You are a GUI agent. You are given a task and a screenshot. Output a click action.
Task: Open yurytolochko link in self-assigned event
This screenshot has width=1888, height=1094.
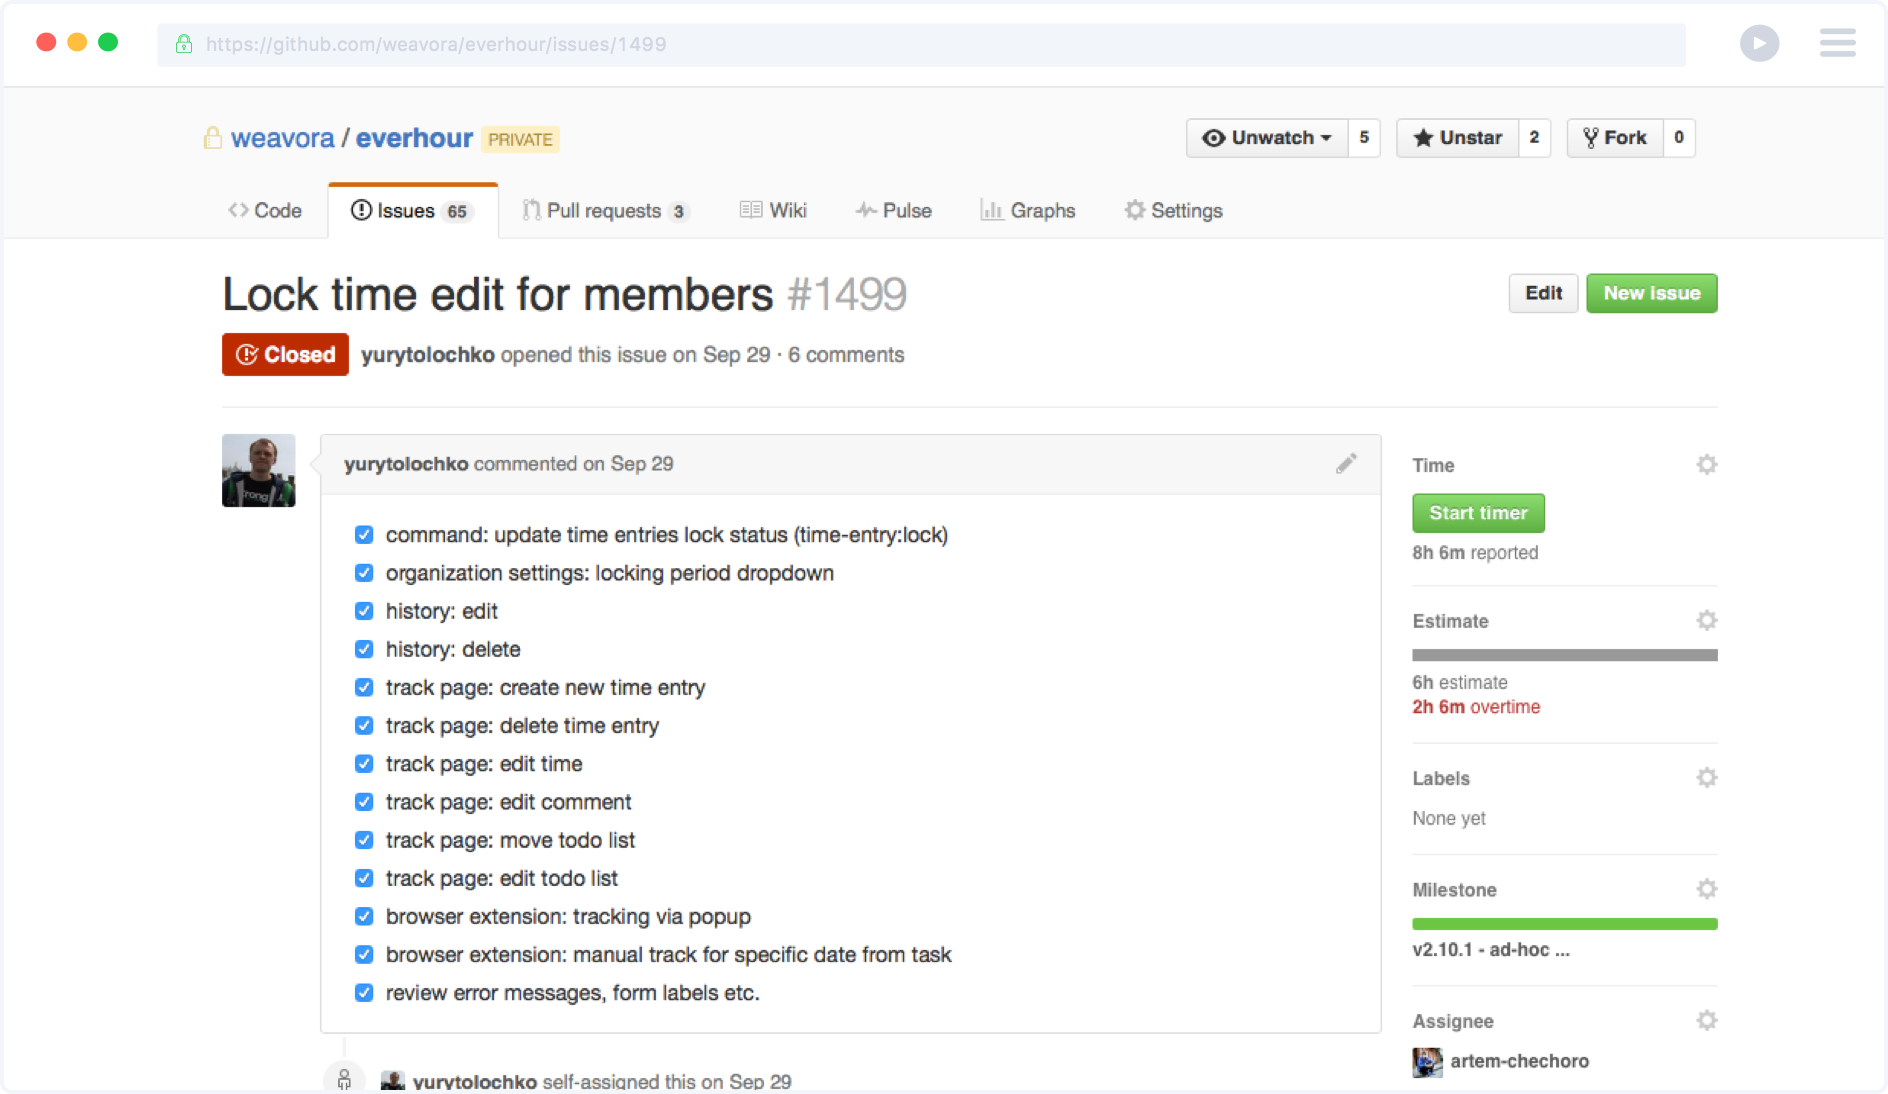tap(475, 1082)
